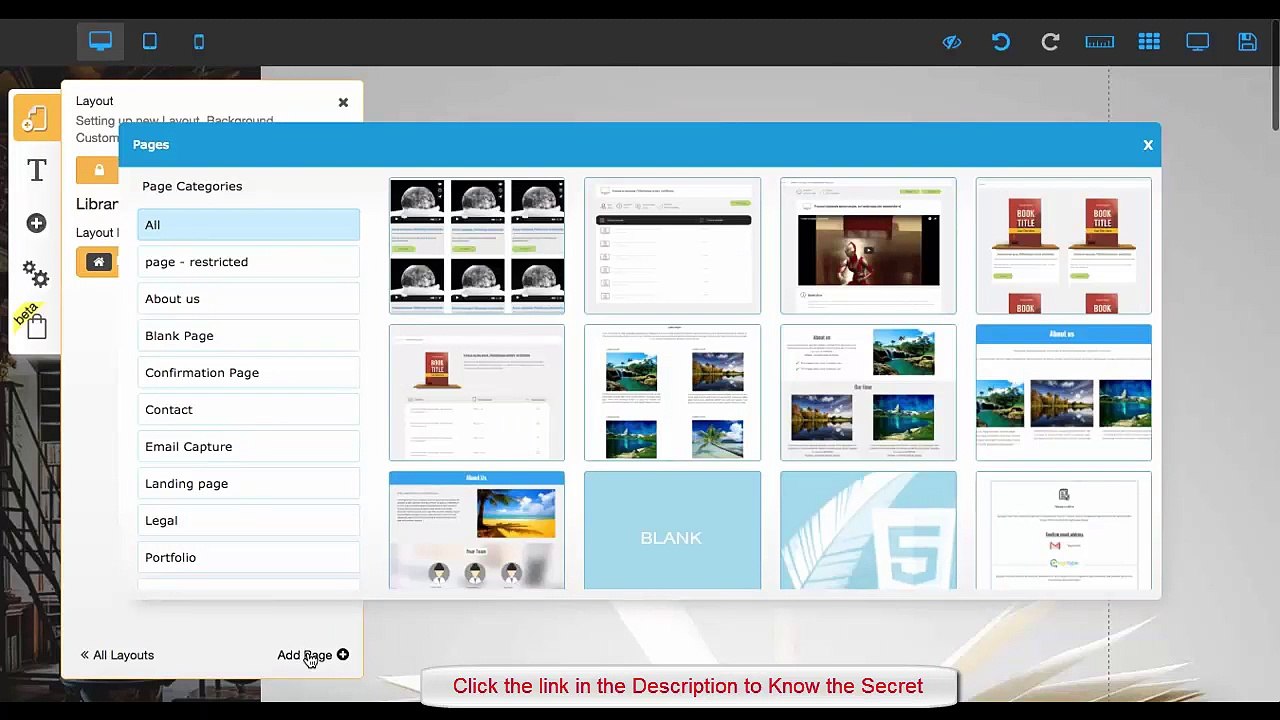This screenshot has width=1280, height=720.
Task: Choose the About us Our time template
Action: (868, 392)
